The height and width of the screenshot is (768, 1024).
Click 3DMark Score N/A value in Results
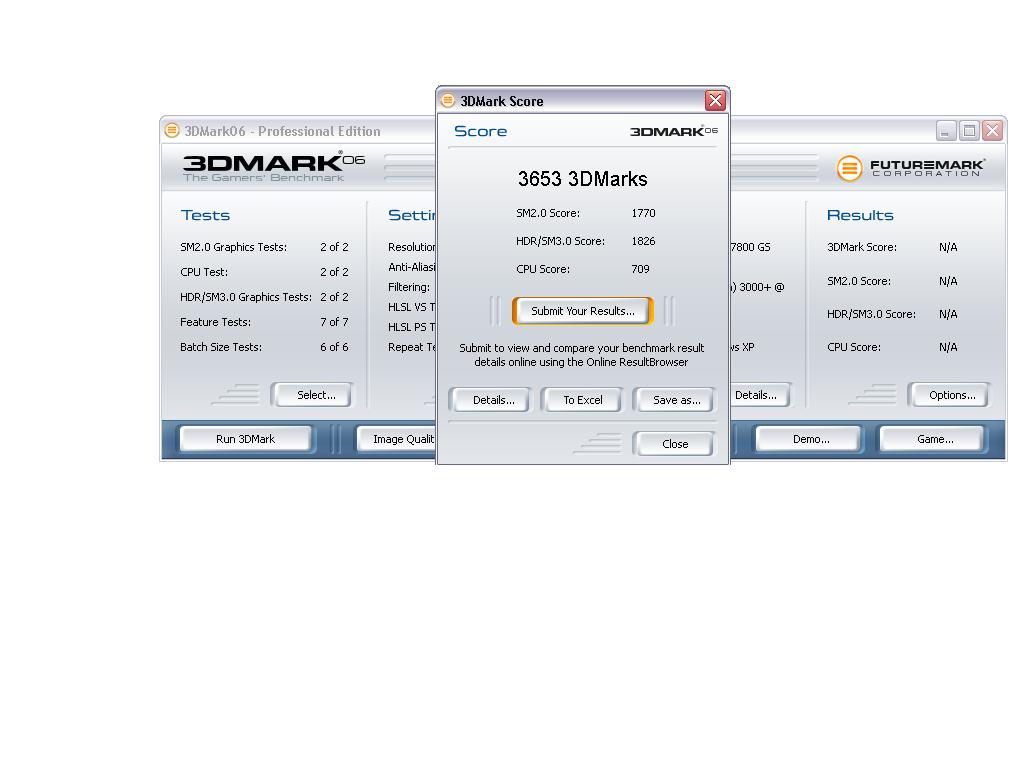coord(948,247)
